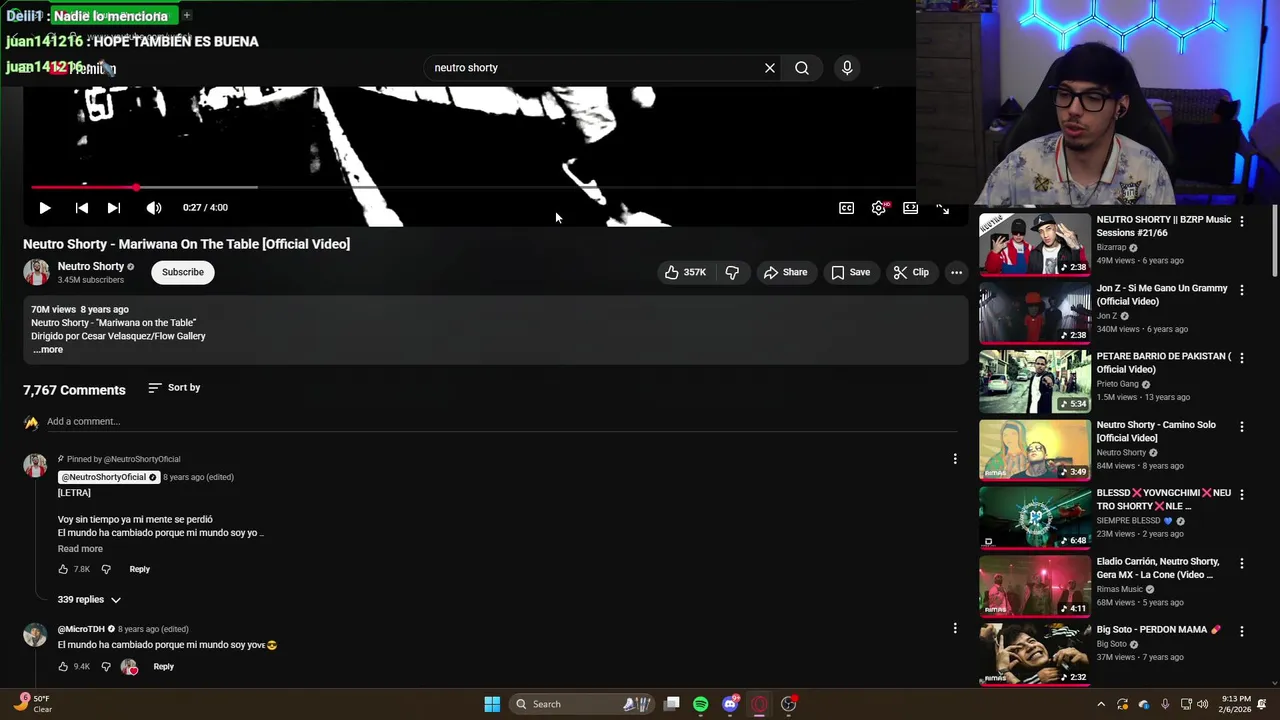The image size is (1280, 720).
Task: Open options for the La Cone video
Action: coord(1242,564)
